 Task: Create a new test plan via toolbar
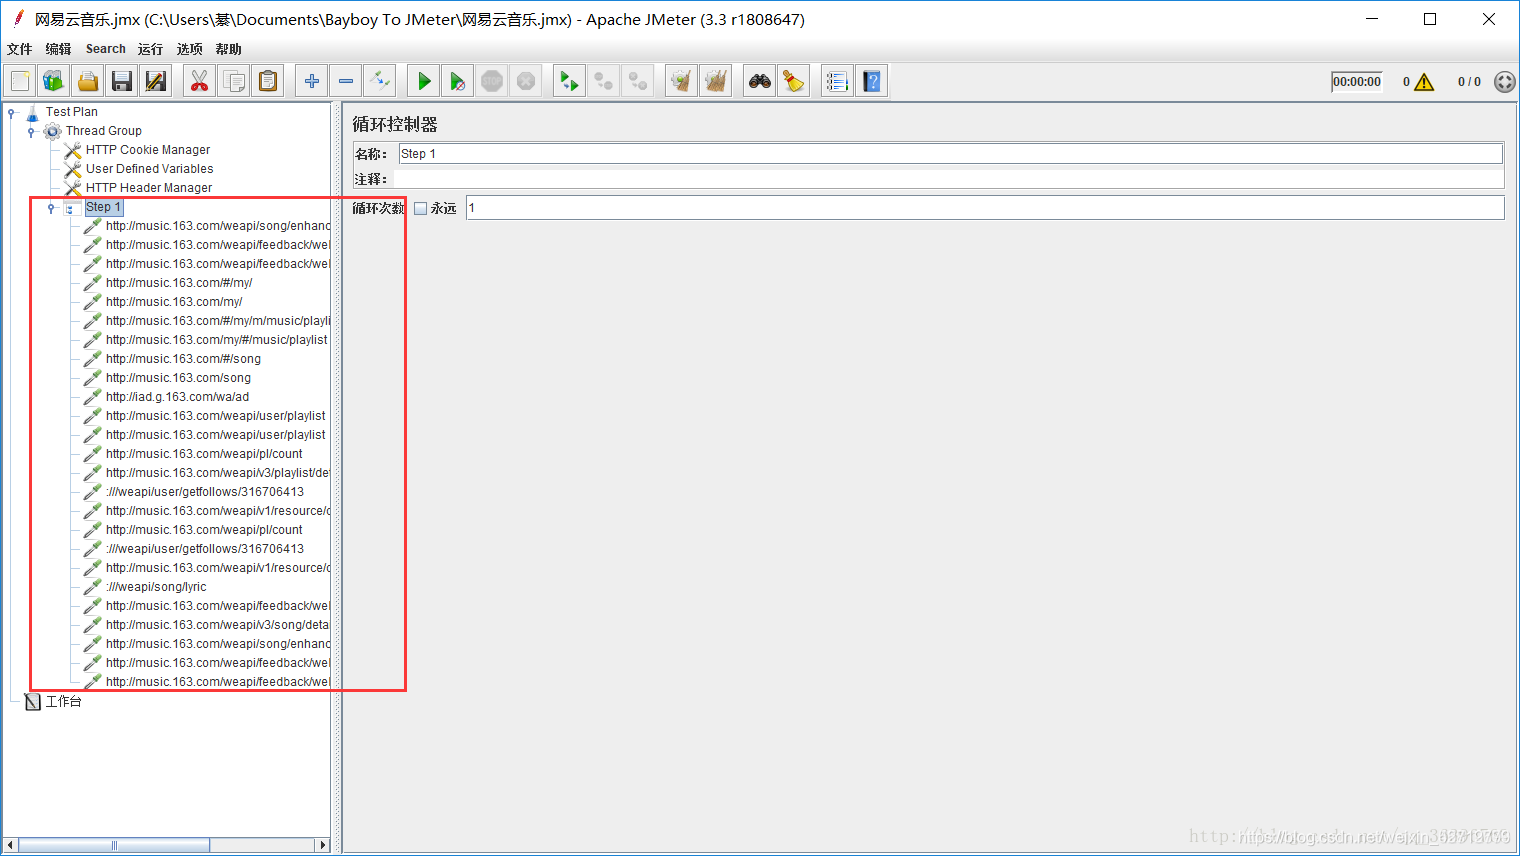[20, 81]
